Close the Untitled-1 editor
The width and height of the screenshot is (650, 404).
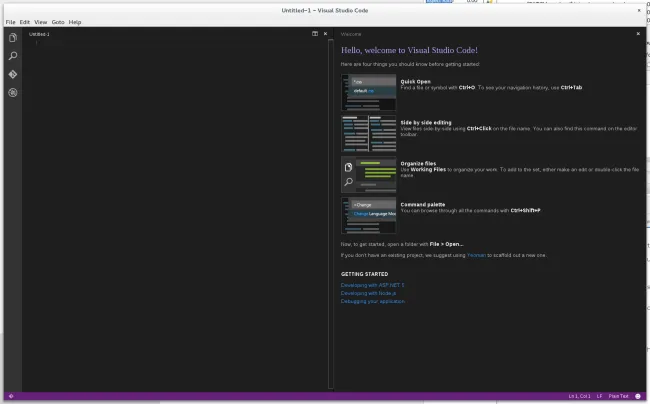click(327, 34)
